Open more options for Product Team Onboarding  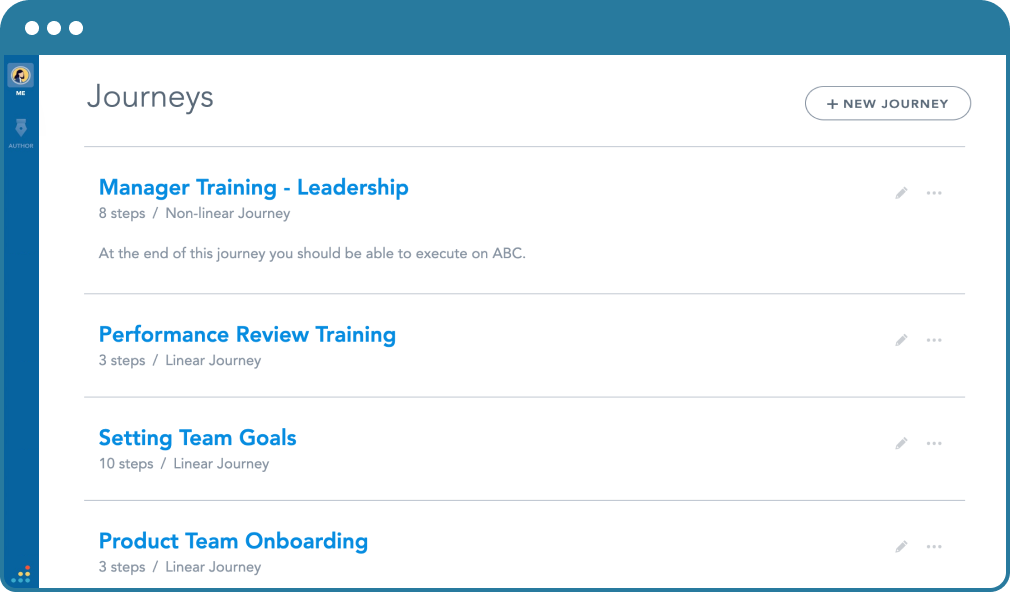pyautogui.click(x=934, y=546)
